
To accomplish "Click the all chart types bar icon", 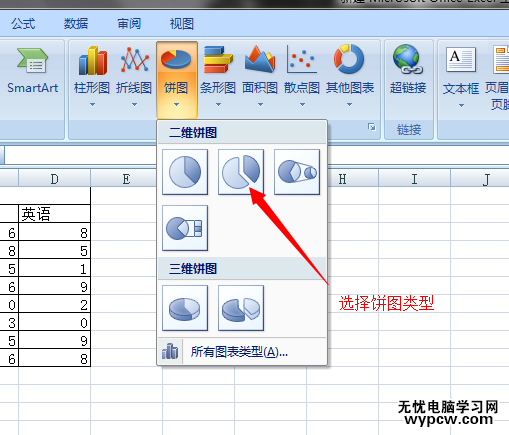I will click(x=170, y=351).
